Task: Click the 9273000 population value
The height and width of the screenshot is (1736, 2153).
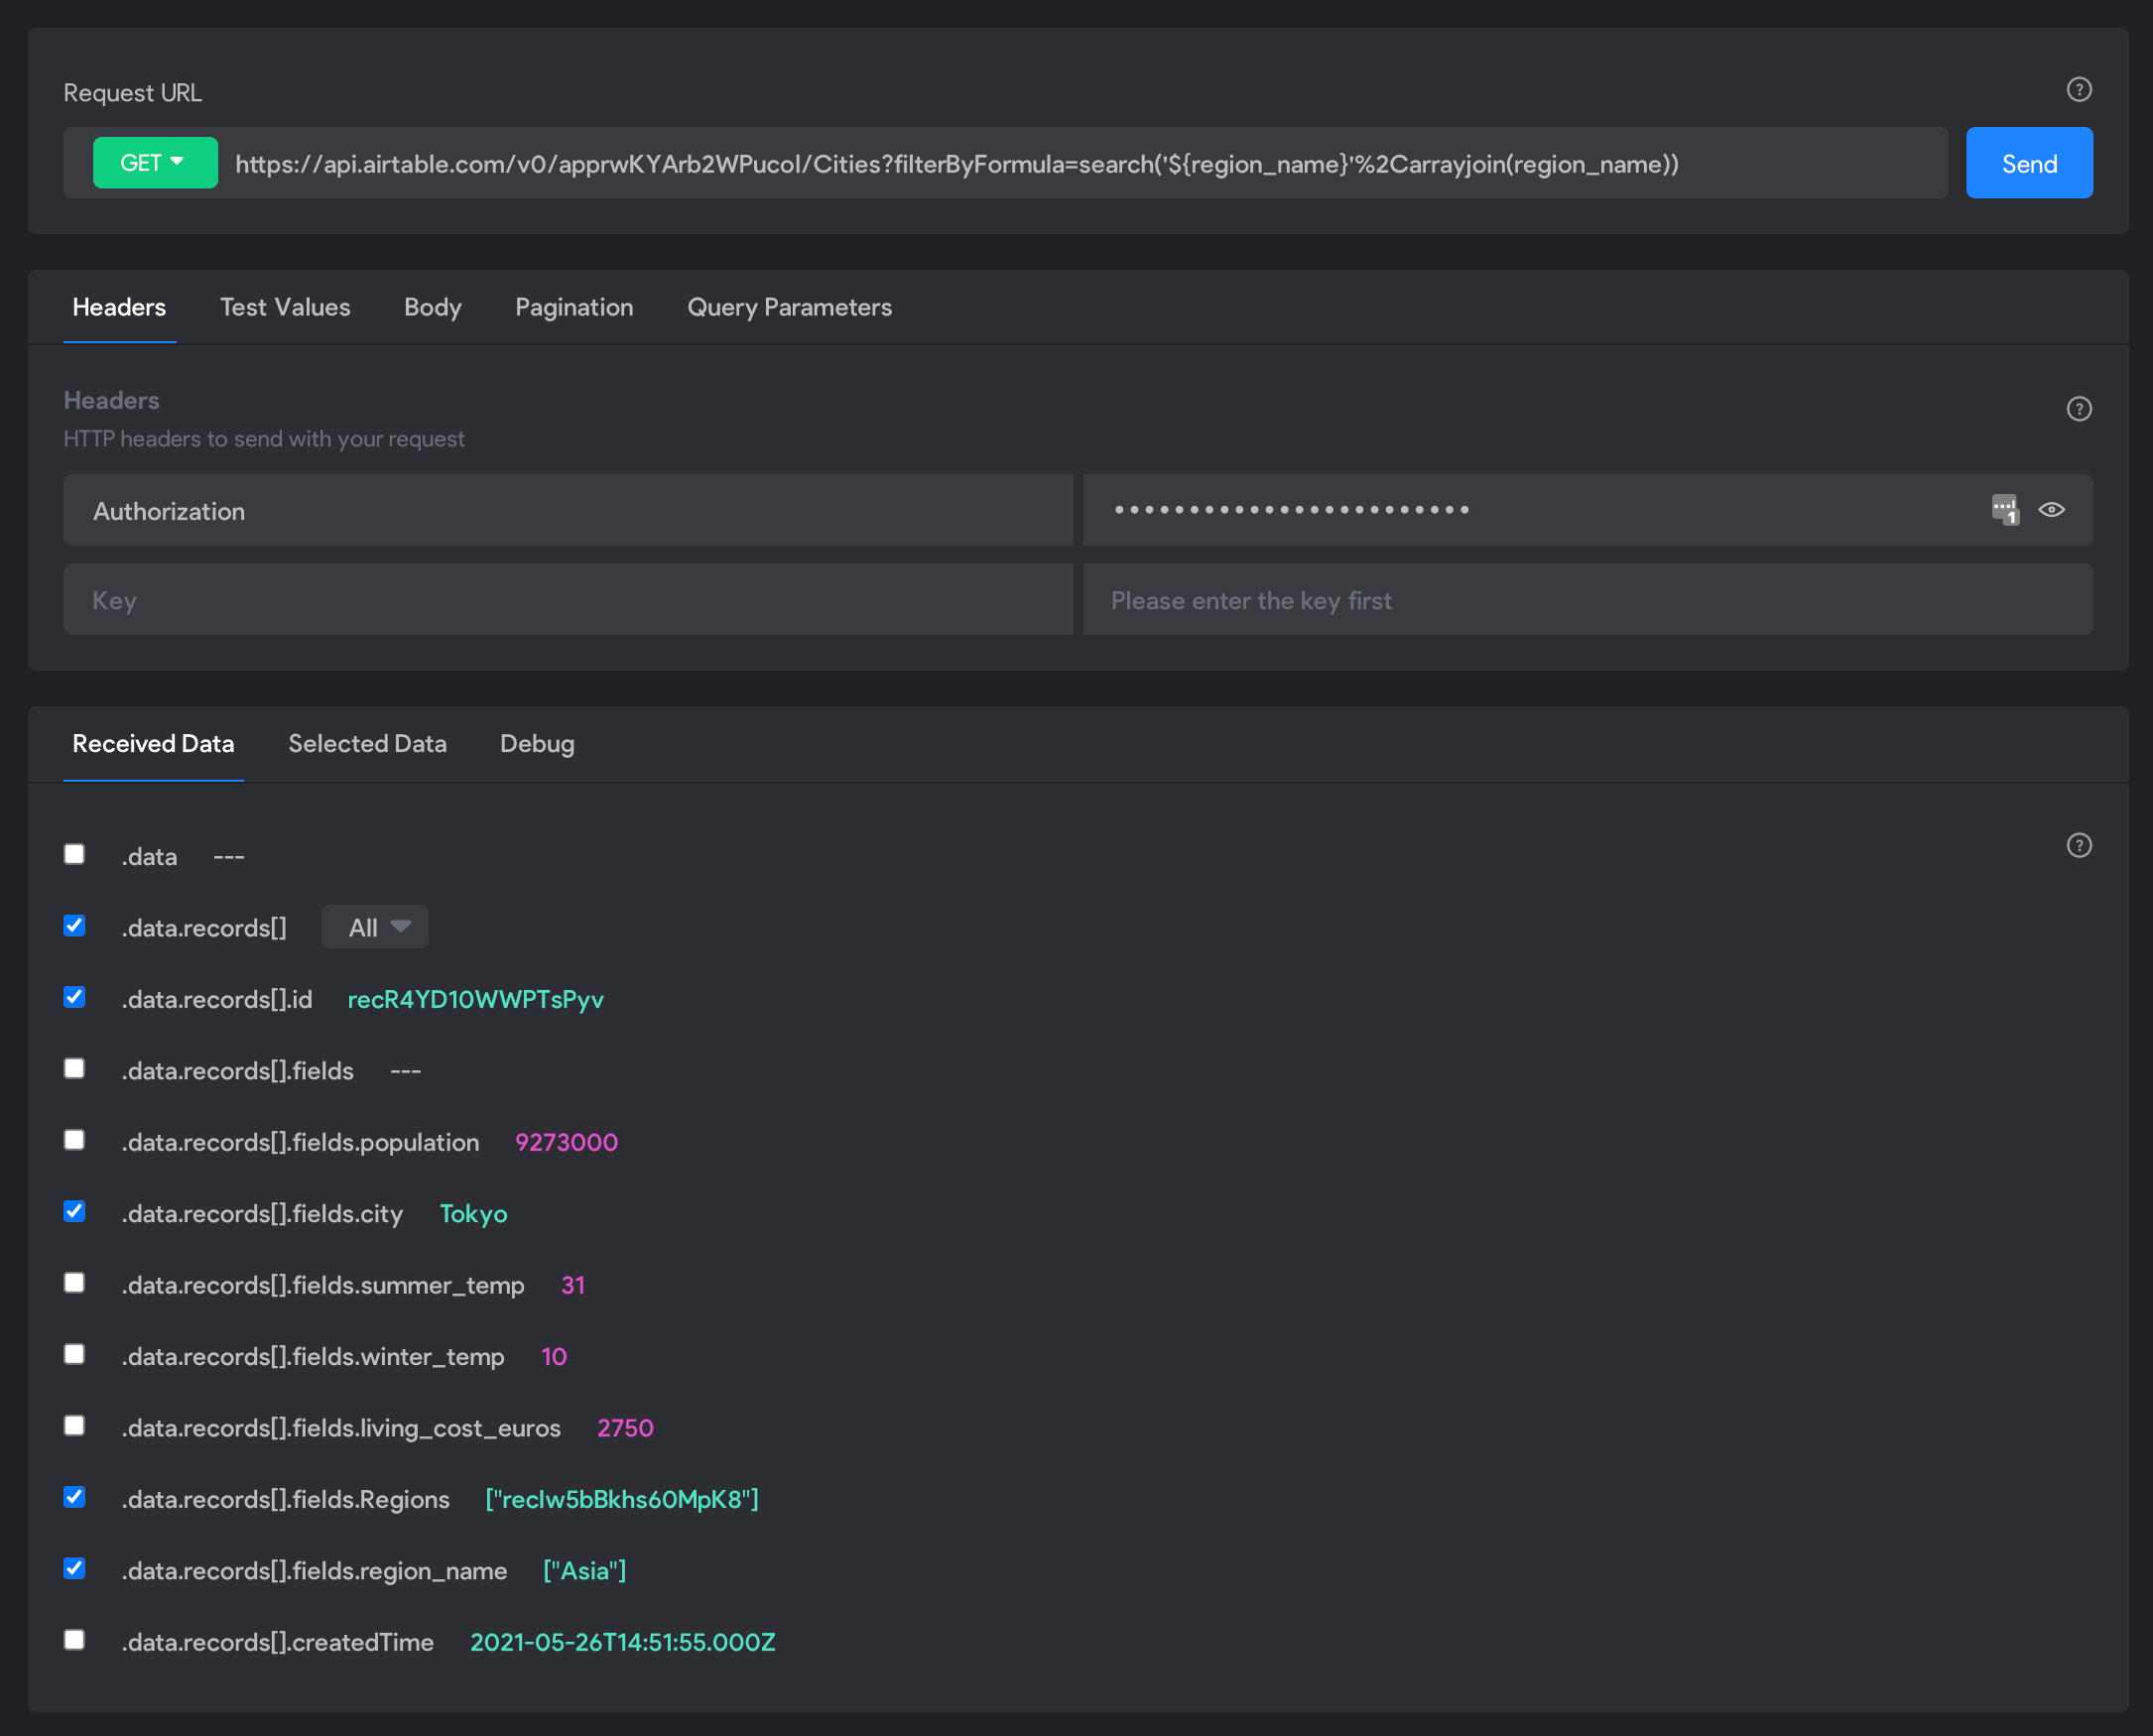Action: tap(566, 1143)
